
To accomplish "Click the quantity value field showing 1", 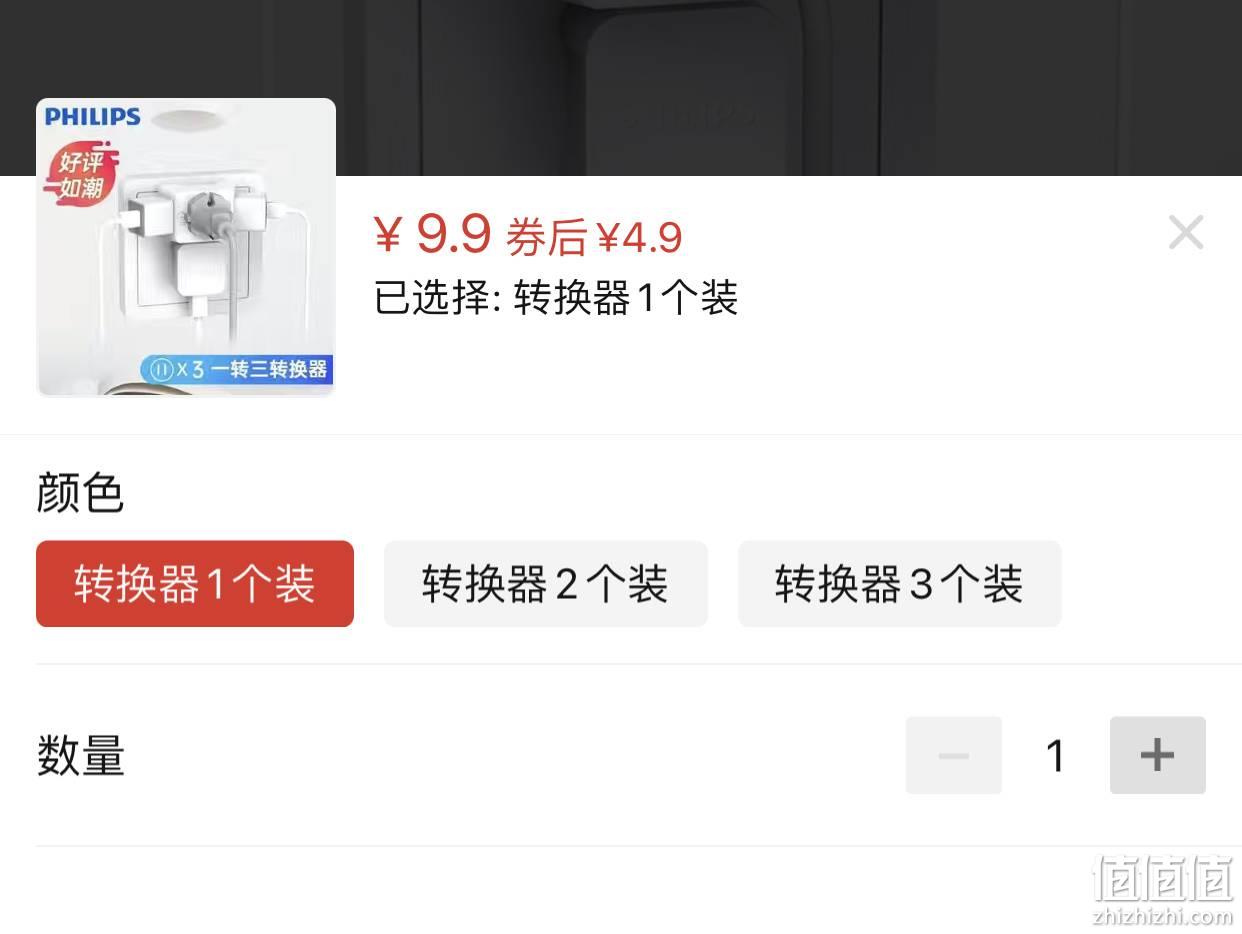I will [1055, 756].
